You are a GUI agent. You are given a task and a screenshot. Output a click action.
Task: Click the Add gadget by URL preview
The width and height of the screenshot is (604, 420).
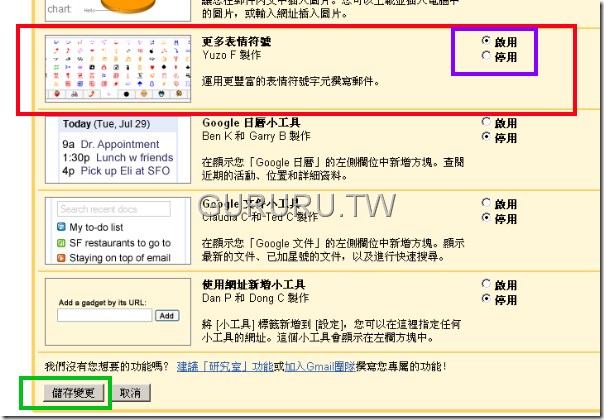[118, 312]
